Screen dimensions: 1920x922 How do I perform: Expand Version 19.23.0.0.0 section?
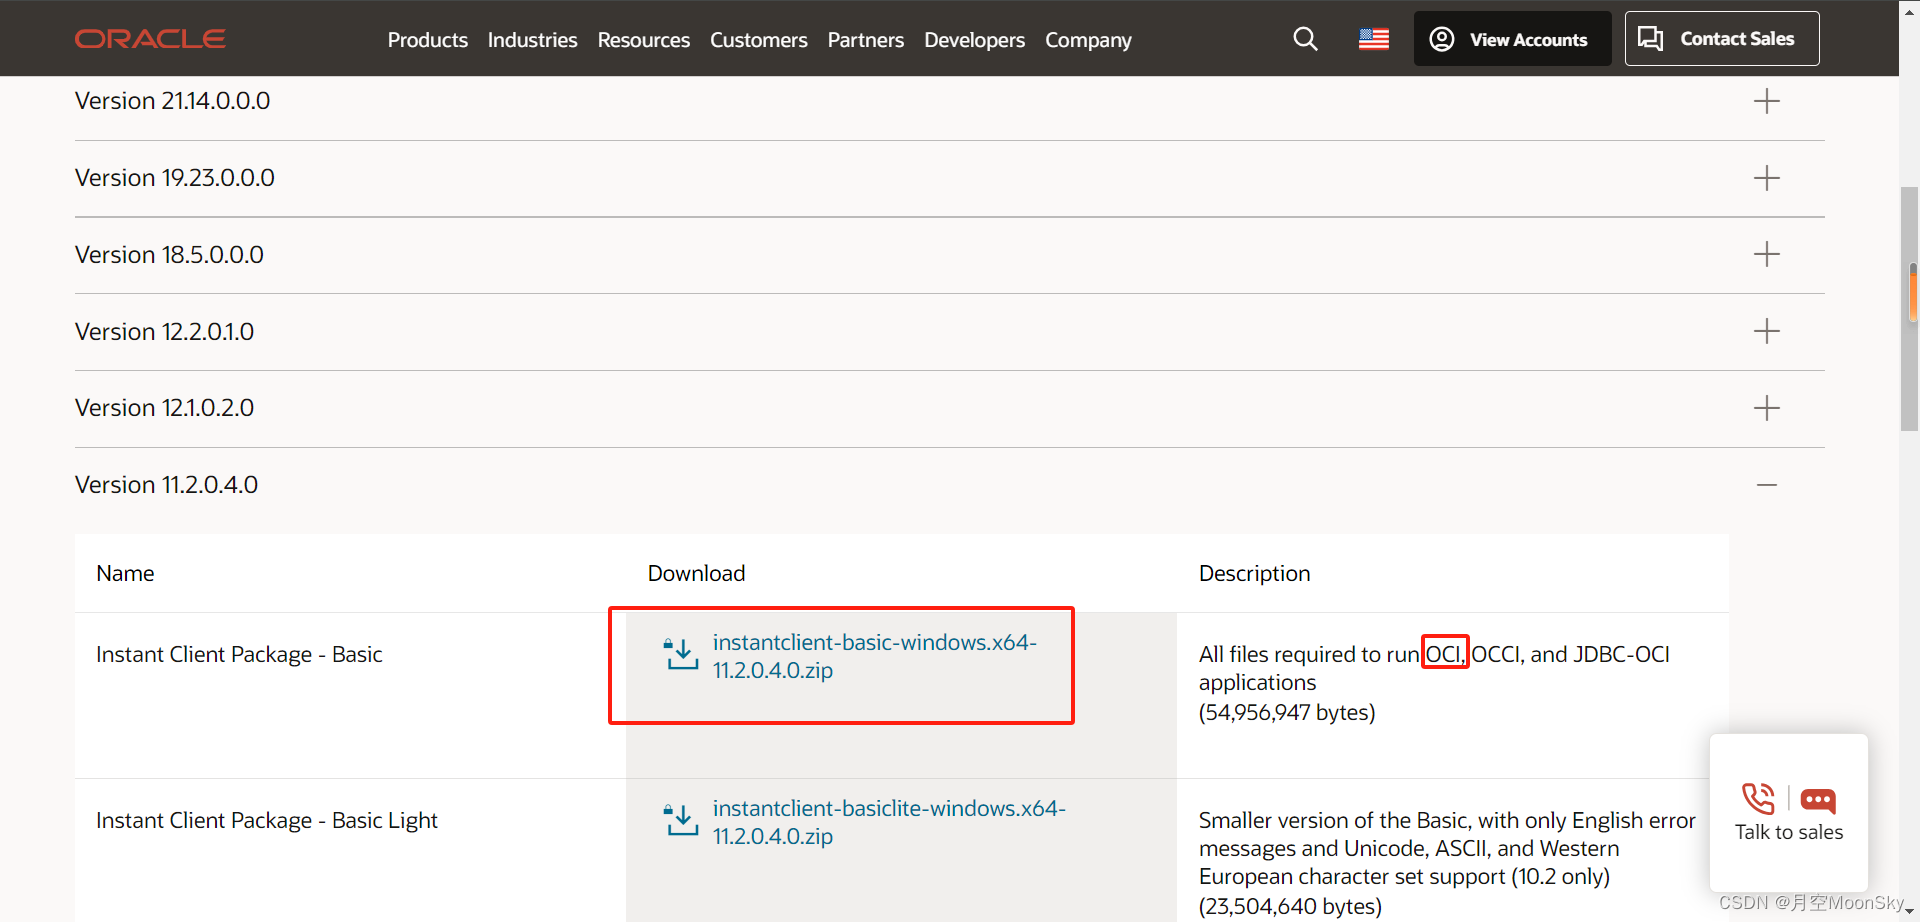coord(1767,178)
